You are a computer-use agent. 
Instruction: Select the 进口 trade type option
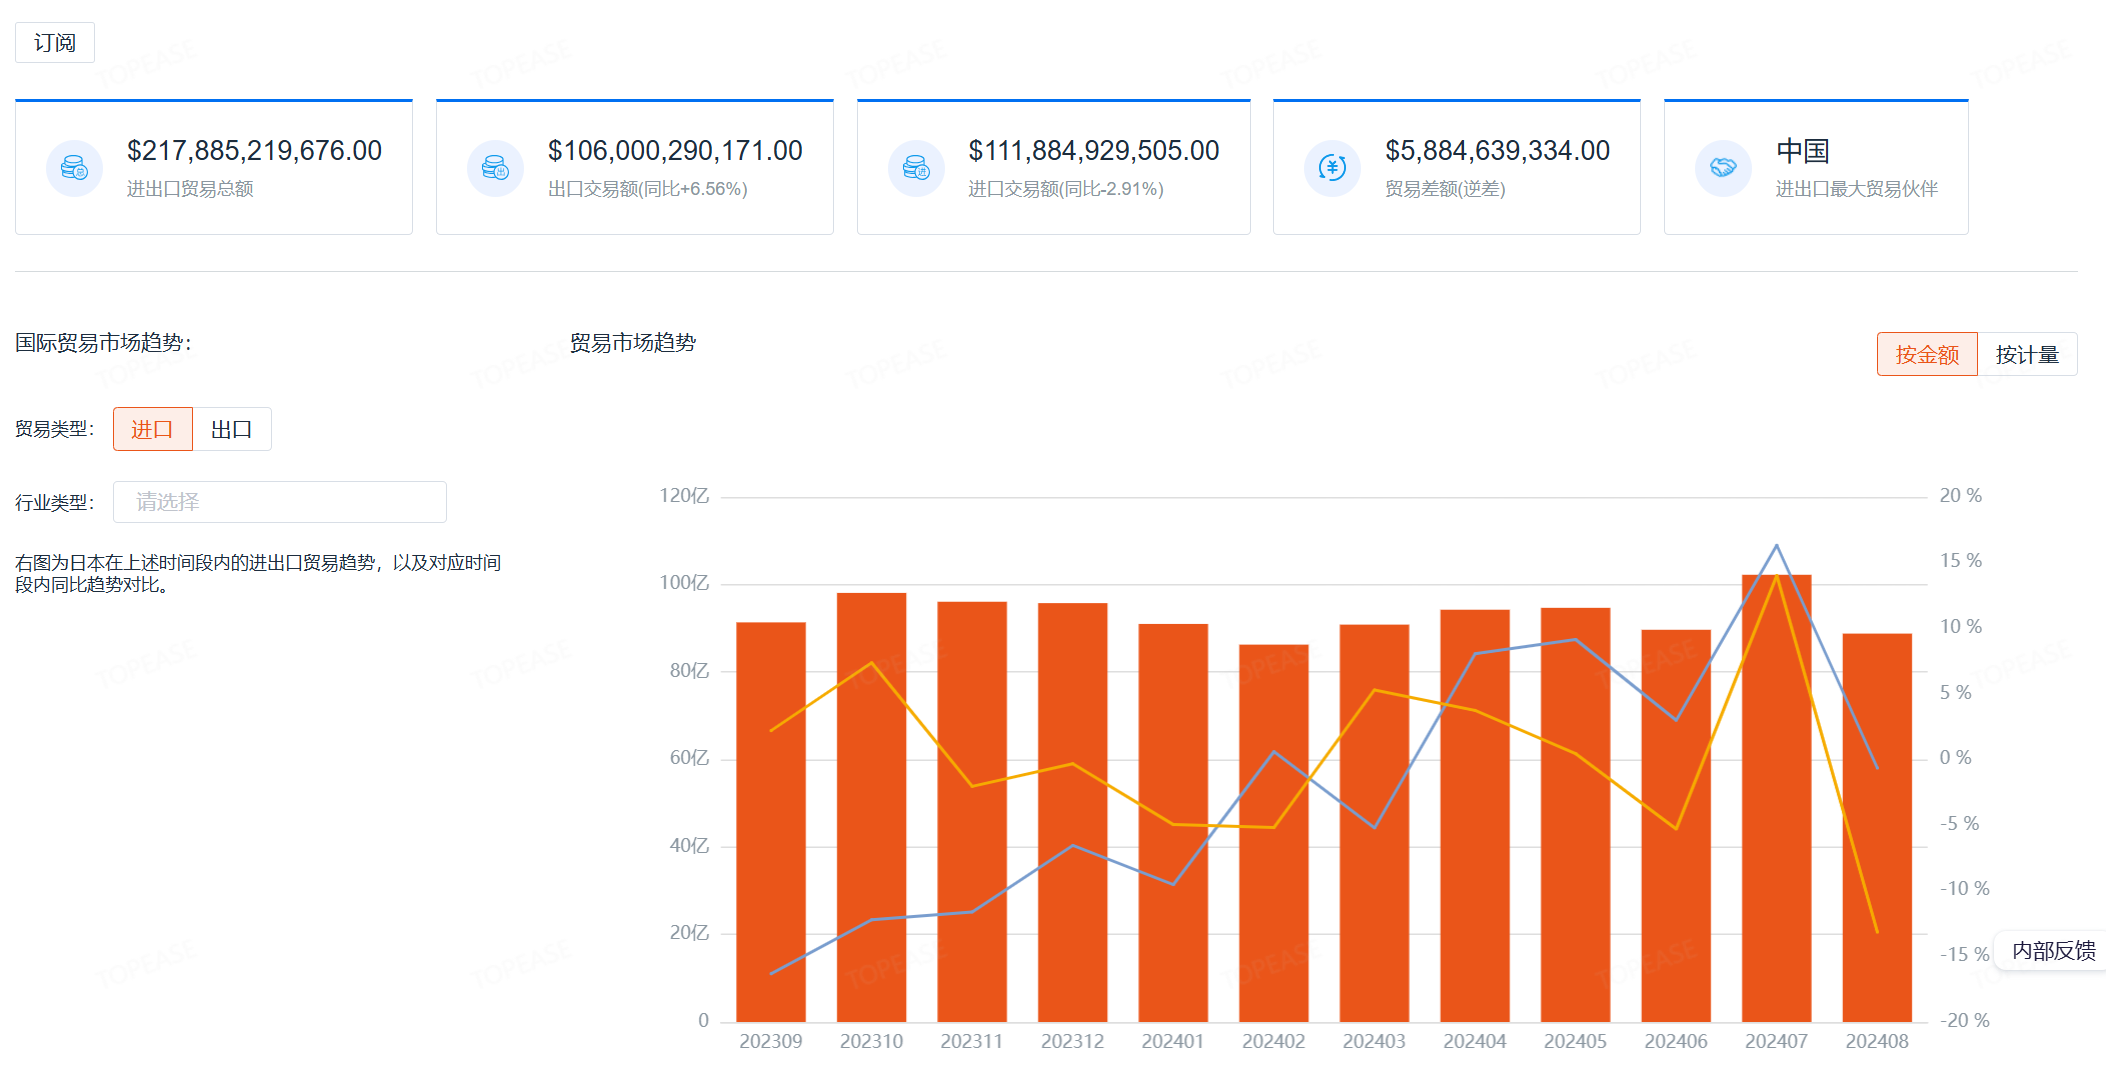tap(152, 429)
